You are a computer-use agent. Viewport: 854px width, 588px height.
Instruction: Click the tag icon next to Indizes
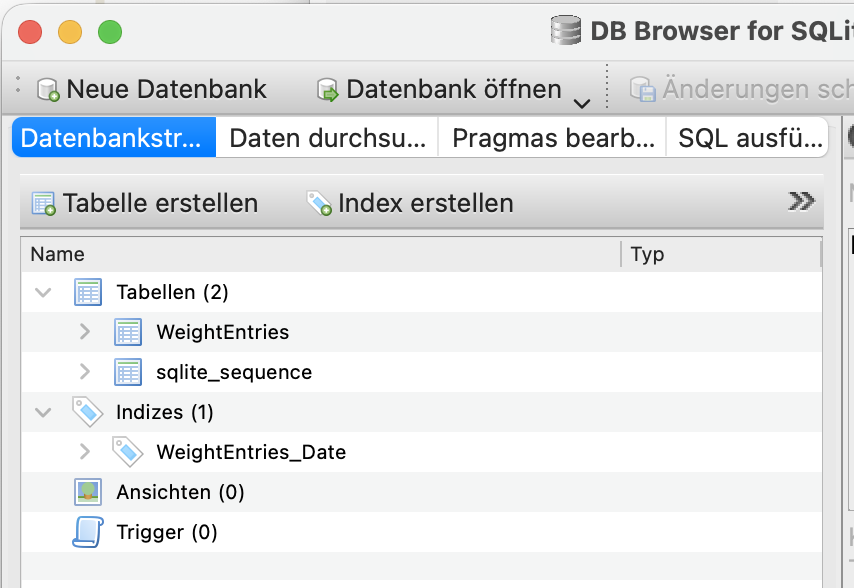tap(88, 412)
